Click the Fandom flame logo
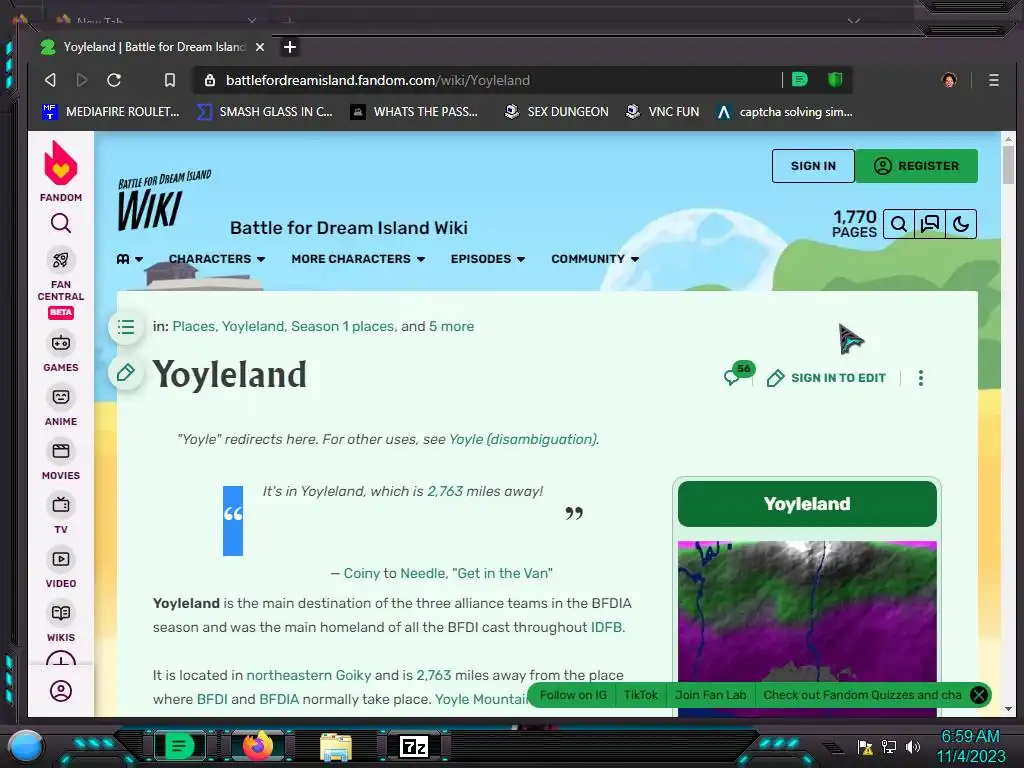The image size is (1024, 768). (x=61, y=163)
